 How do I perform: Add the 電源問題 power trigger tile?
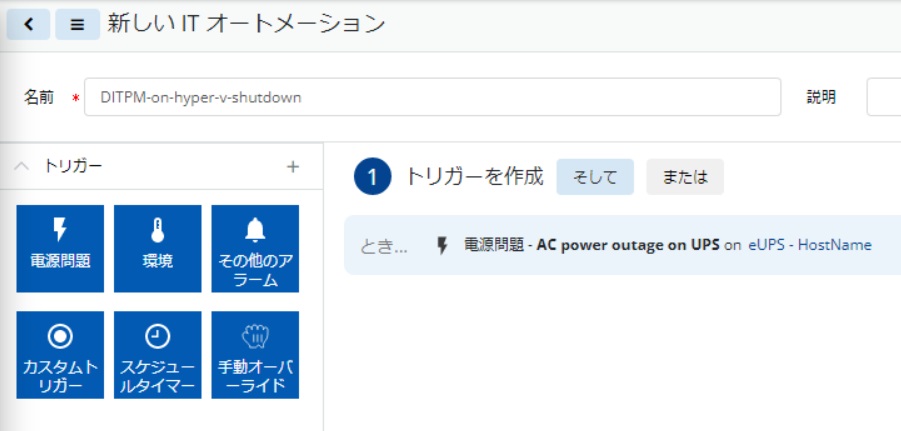click(60, 248)
